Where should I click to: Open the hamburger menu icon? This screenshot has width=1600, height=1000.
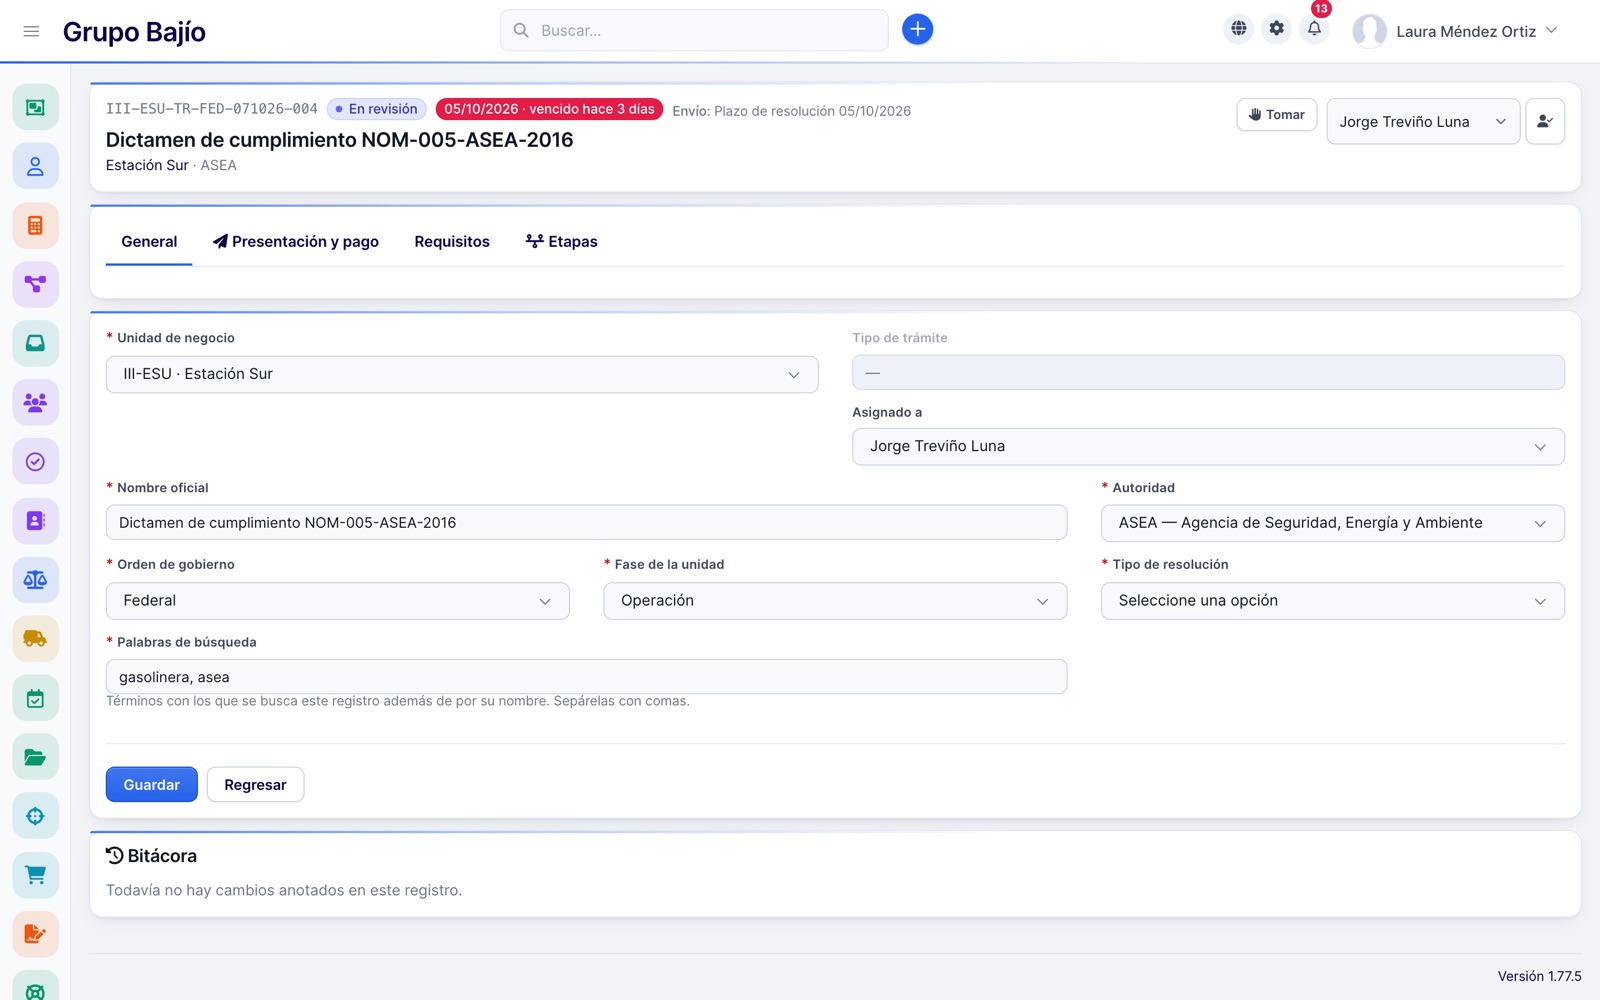(x=31, y=31)
